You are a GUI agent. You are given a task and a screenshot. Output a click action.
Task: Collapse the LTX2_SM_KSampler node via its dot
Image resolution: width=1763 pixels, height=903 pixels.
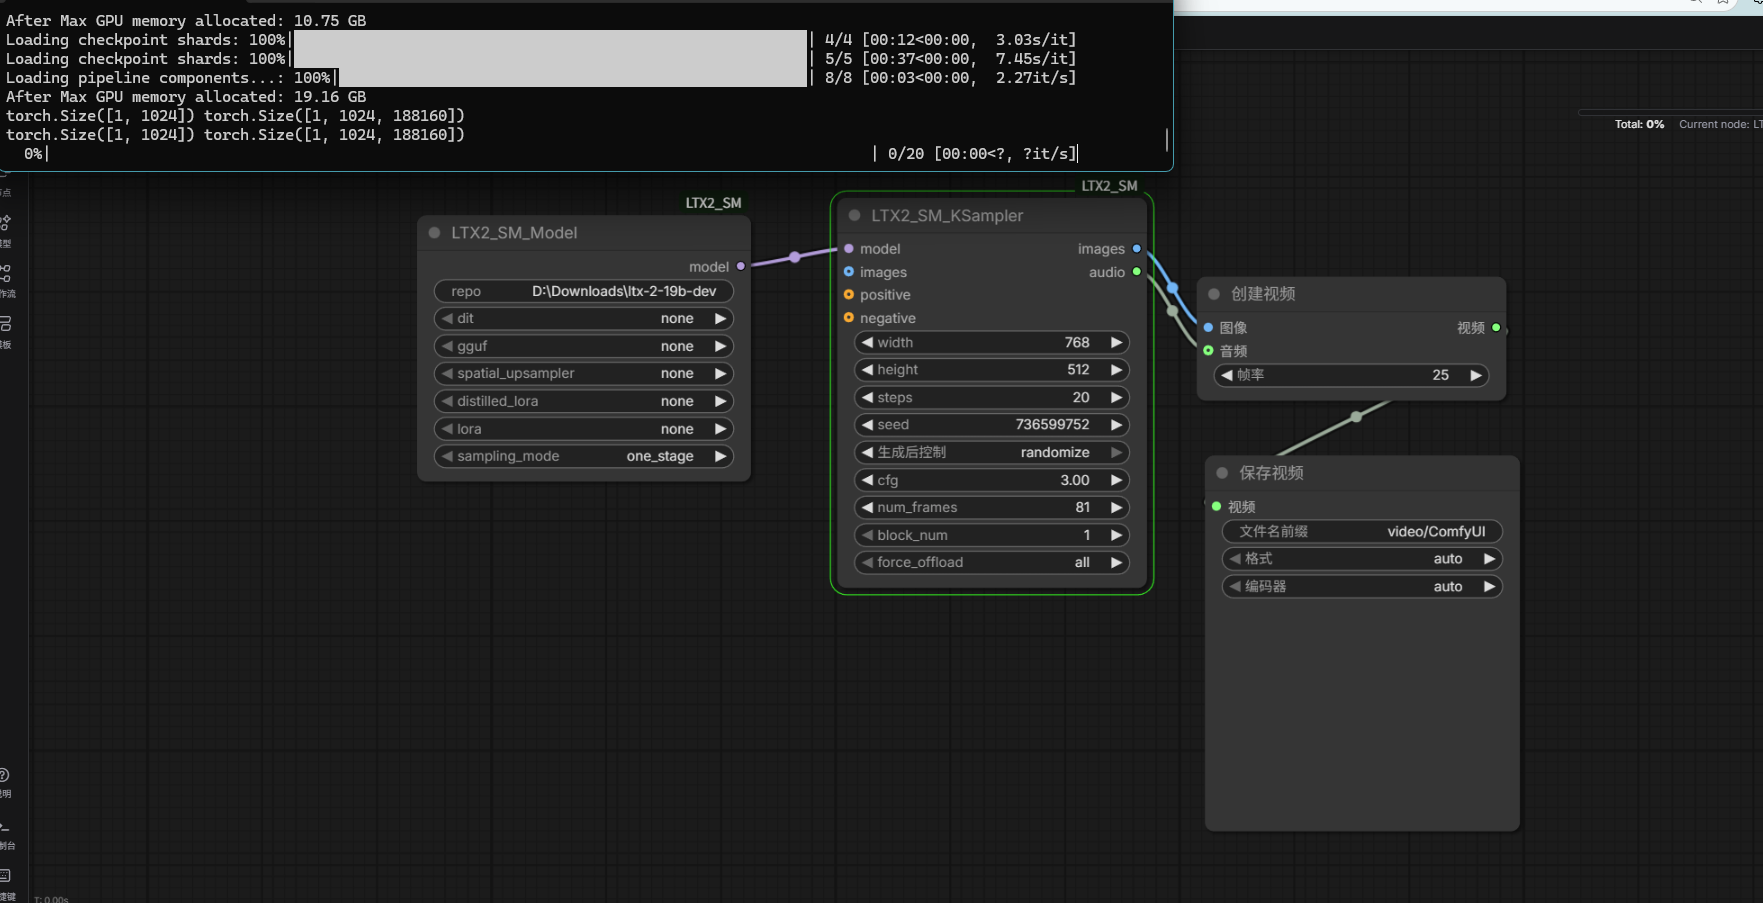click(x=855, y=216)
